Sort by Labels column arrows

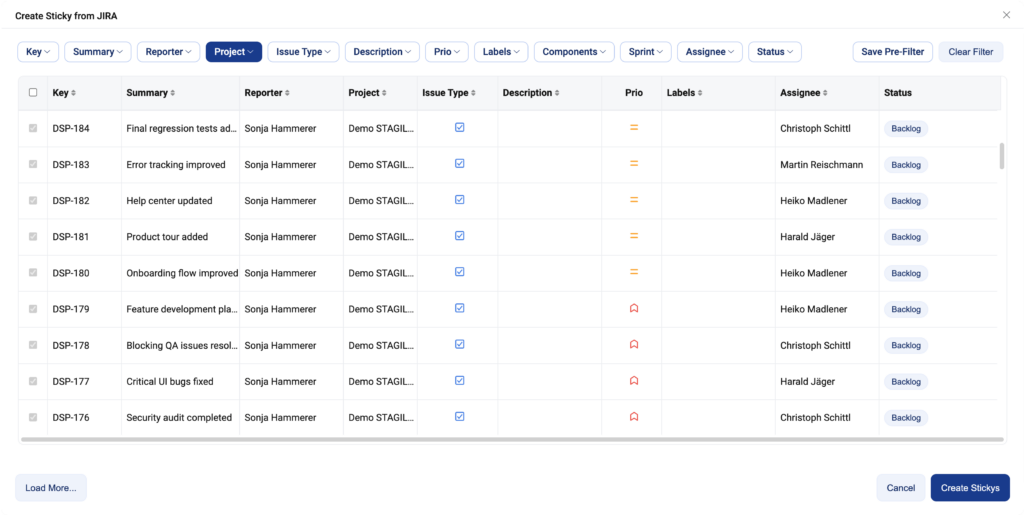coord(699,93)
